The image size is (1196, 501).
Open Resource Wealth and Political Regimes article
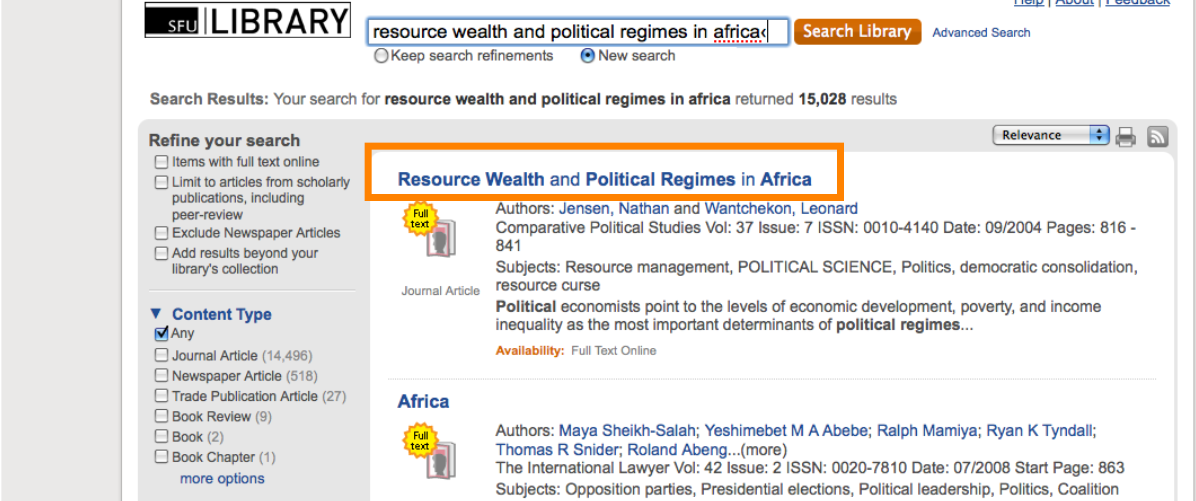coord(604,180)
